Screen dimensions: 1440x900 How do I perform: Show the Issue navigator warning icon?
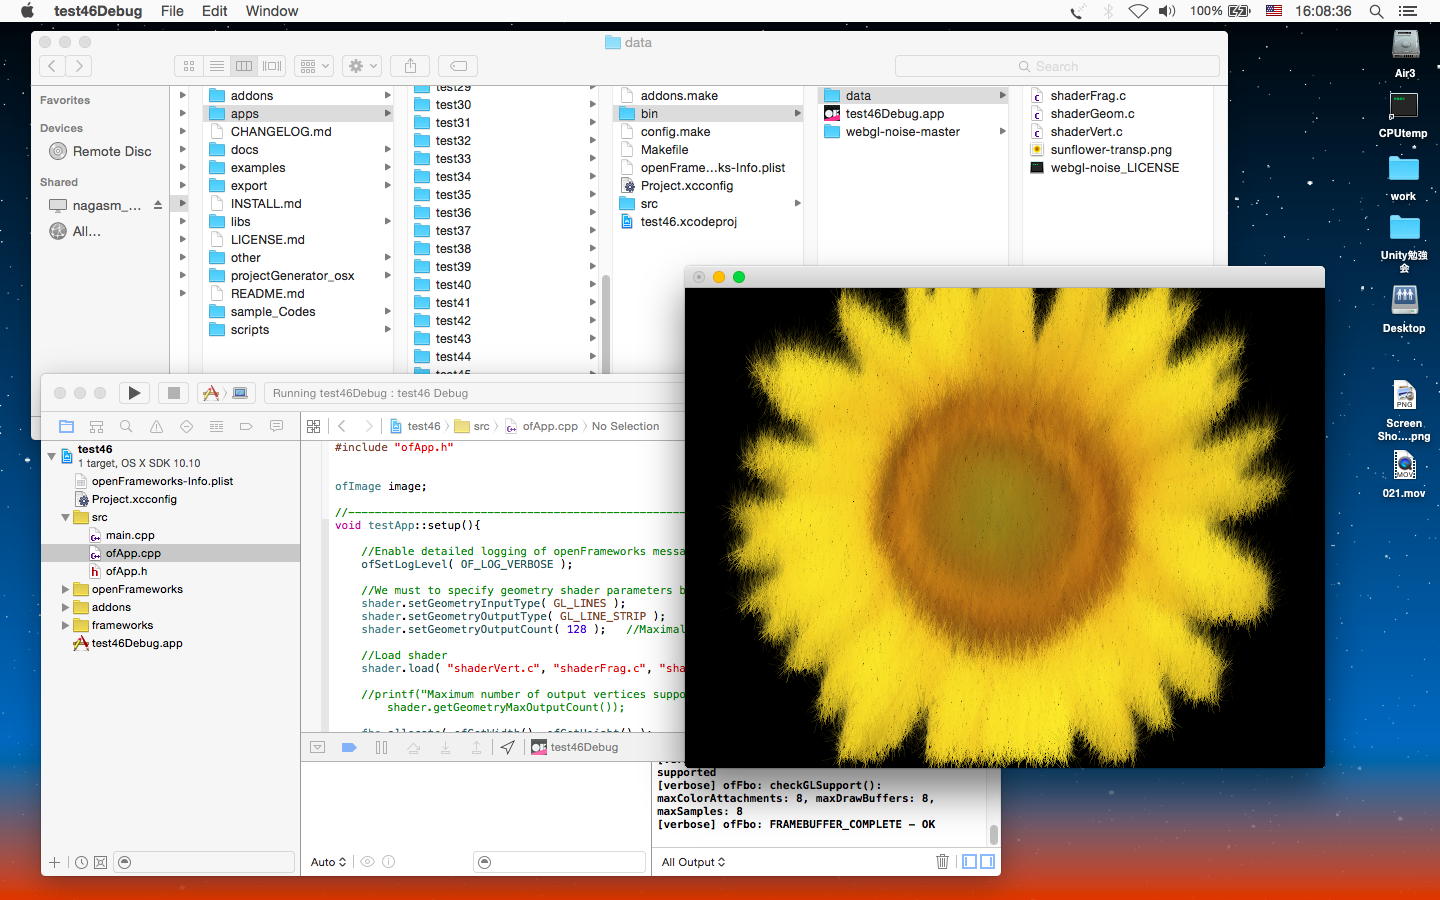pos(156,426)
